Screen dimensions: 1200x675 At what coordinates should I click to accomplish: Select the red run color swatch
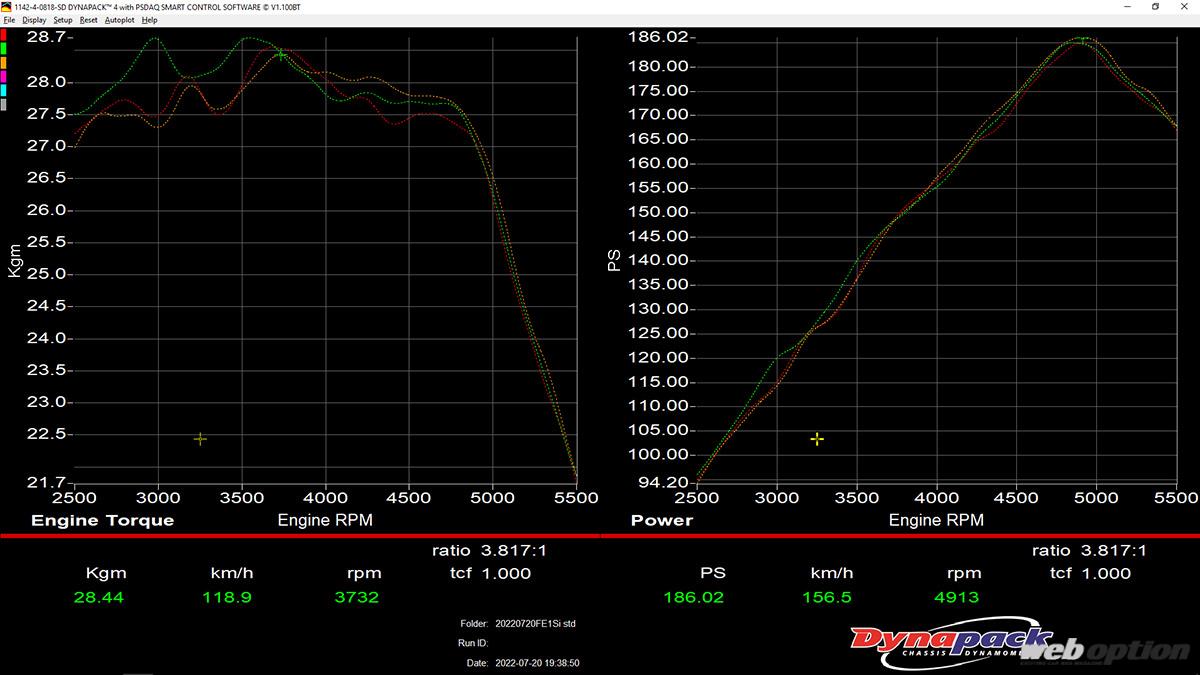coord(4,34)
